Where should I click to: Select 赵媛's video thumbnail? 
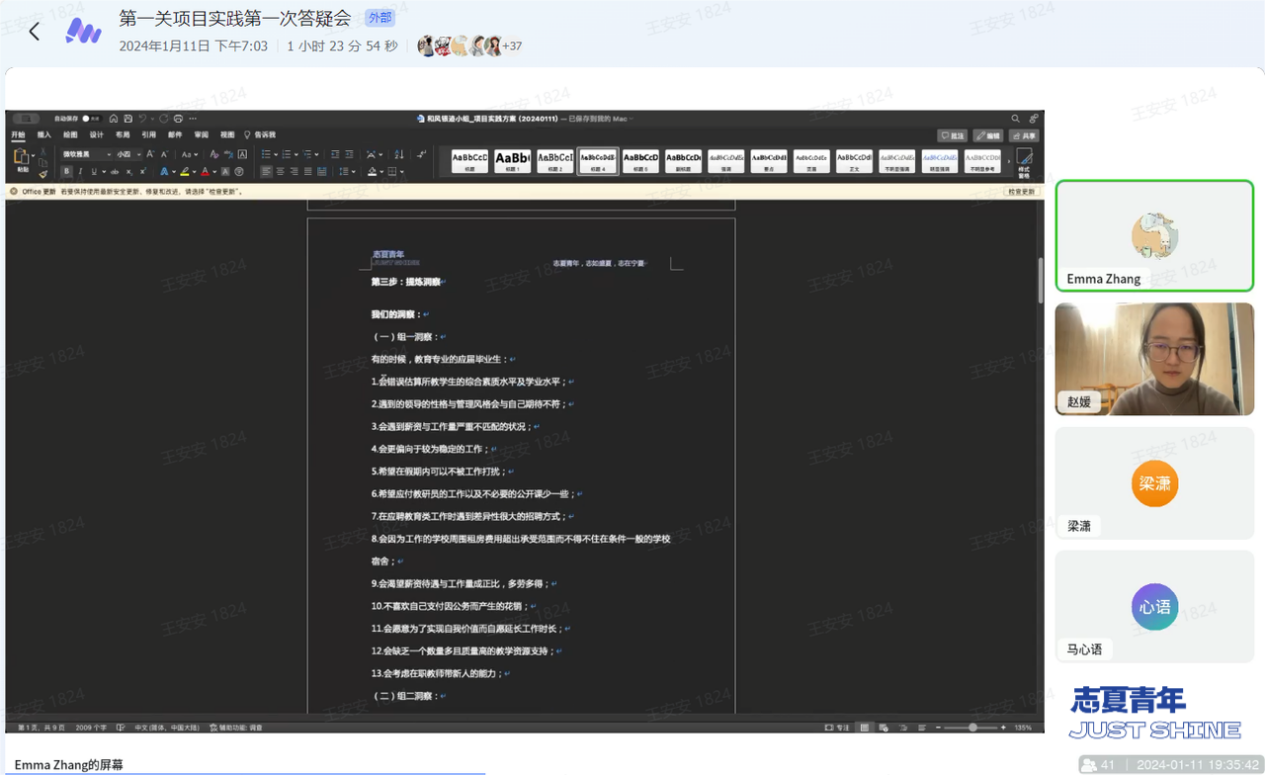[1154, 359]
